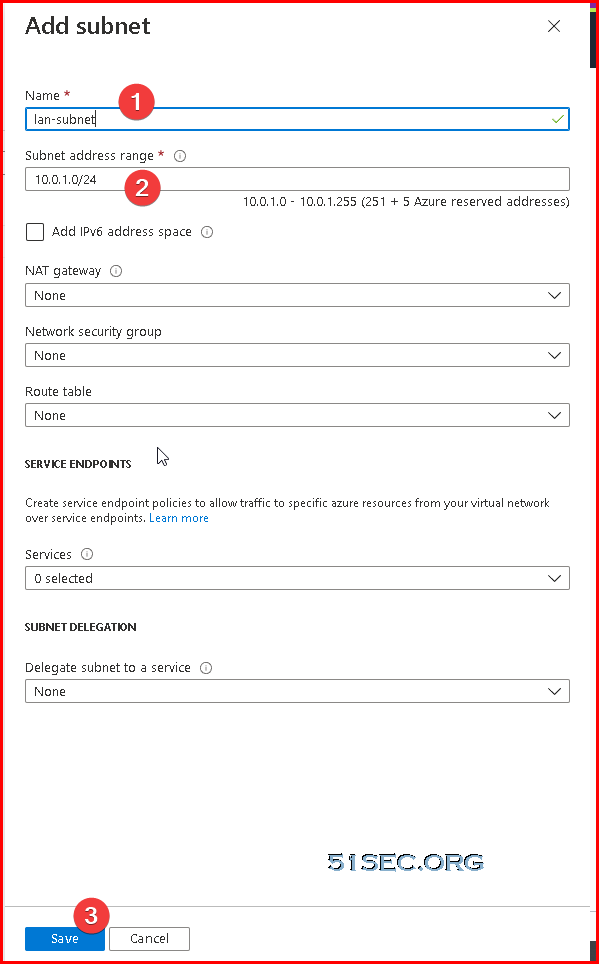Open Delegate subnet to a service dropdown
599x964 pixels.
click(x=297, y=691)
